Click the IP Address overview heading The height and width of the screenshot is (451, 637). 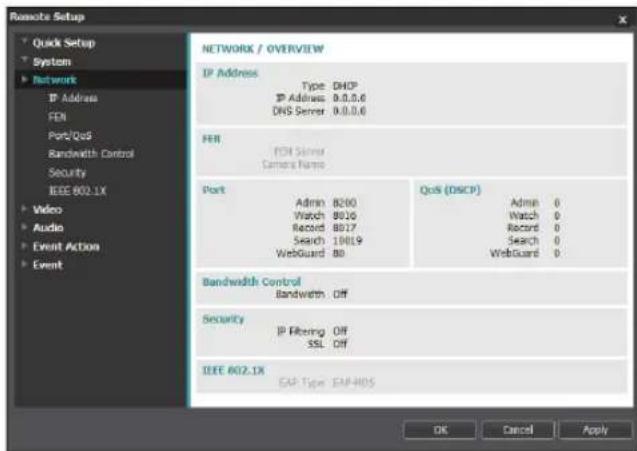(x=230, y=73)
